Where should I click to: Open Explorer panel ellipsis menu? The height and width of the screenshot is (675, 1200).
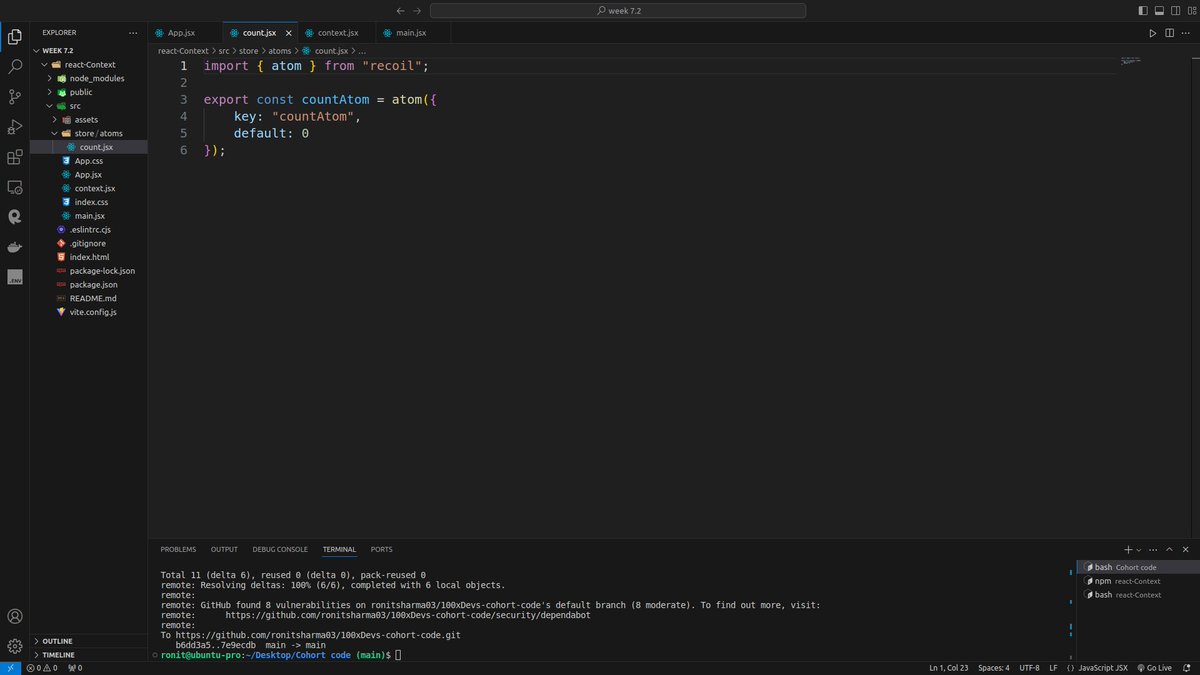click(133, 33)
